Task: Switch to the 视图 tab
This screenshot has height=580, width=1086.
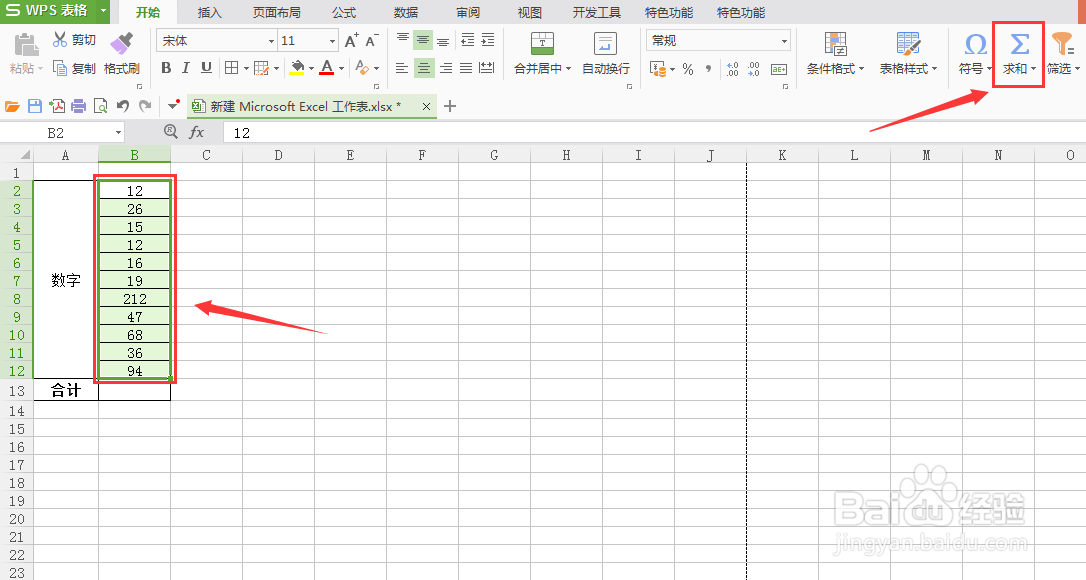Action: click(x=530, y=12)
